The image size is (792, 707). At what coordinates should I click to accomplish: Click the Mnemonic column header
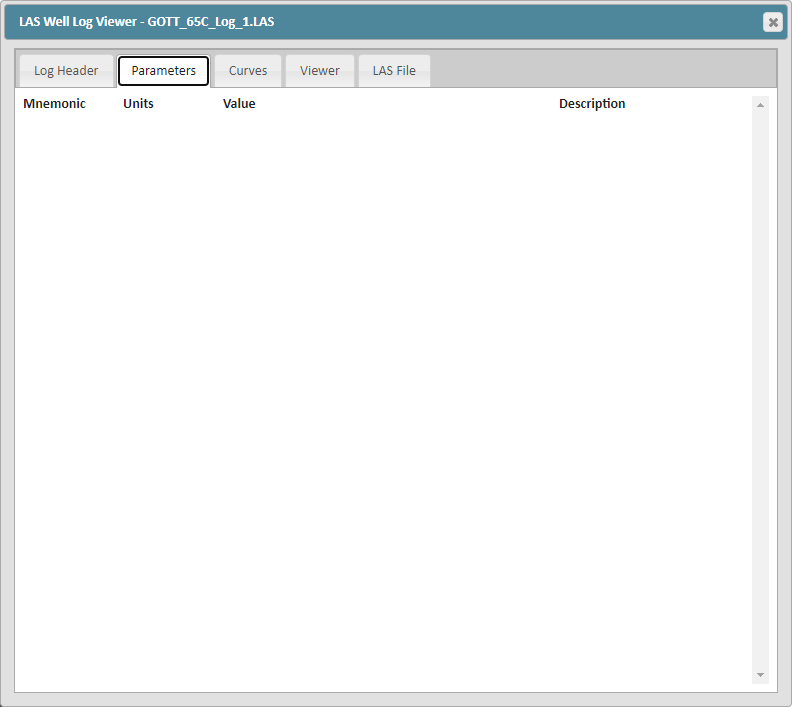click(55, 104)
